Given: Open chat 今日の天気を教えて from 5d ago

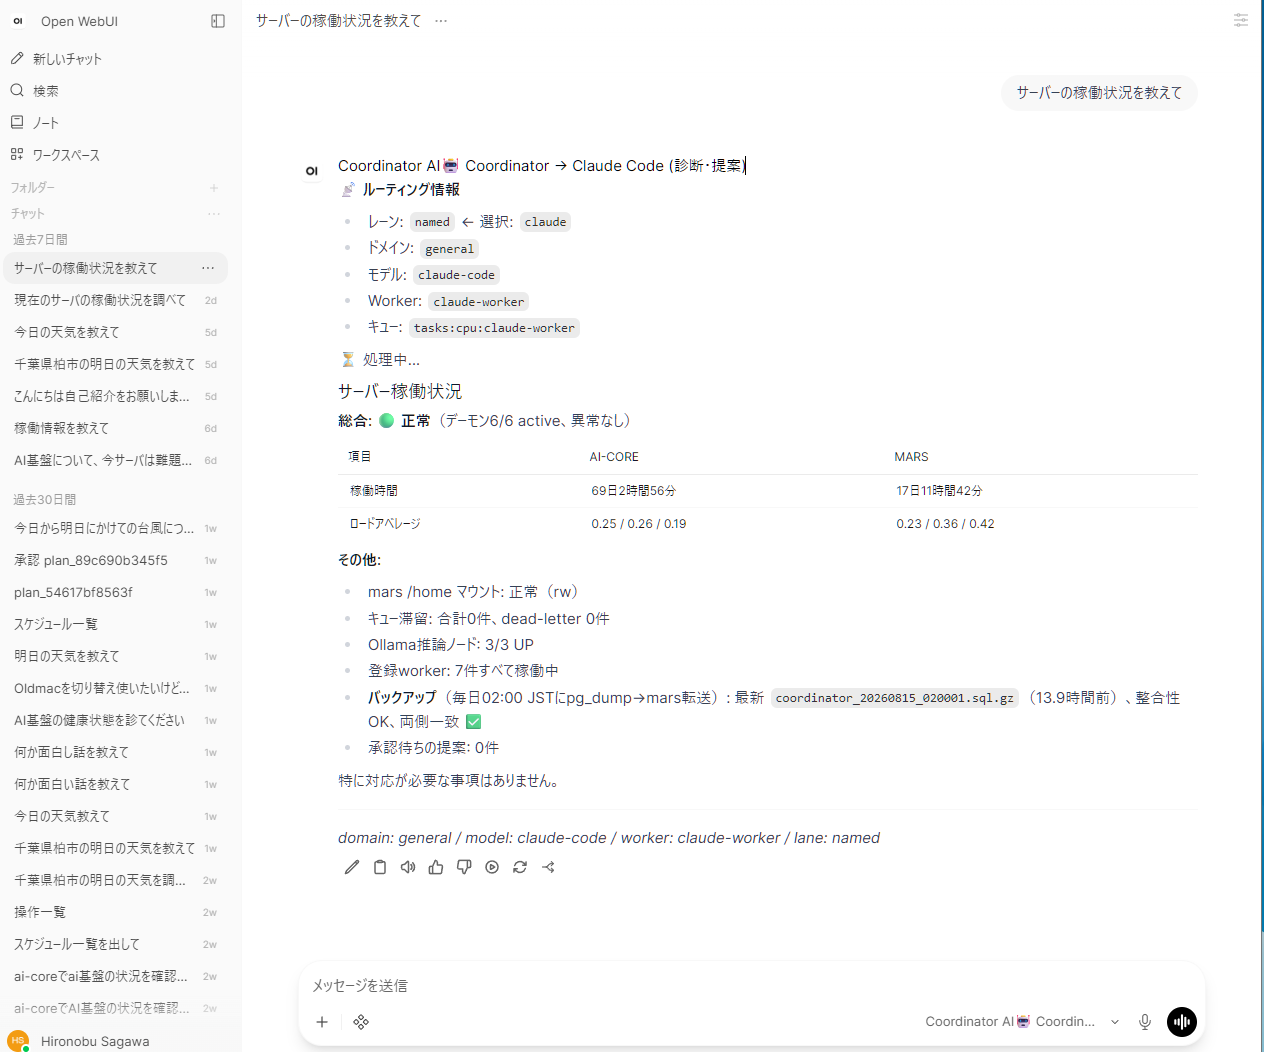Looking at the screenshot, I should (x=115, y=332).
